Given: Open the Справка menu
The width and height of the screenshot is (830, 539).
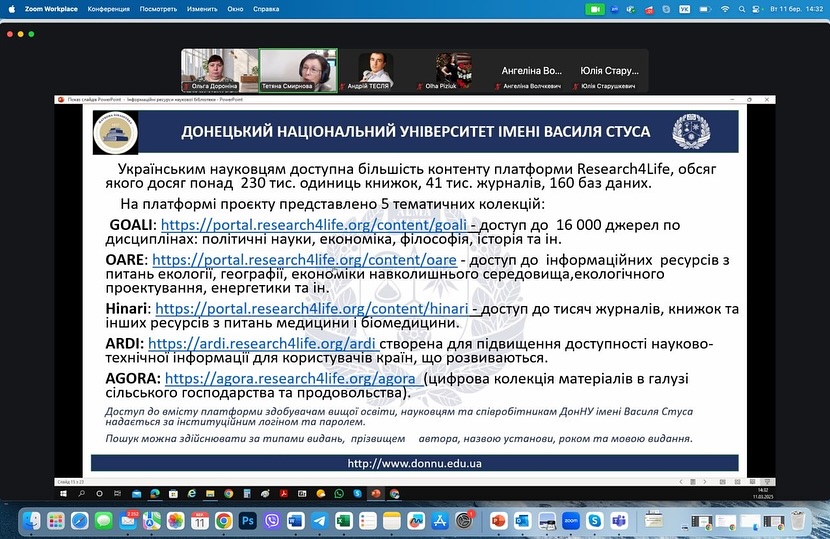Looking at the screenshot, I should pos(266,9).
